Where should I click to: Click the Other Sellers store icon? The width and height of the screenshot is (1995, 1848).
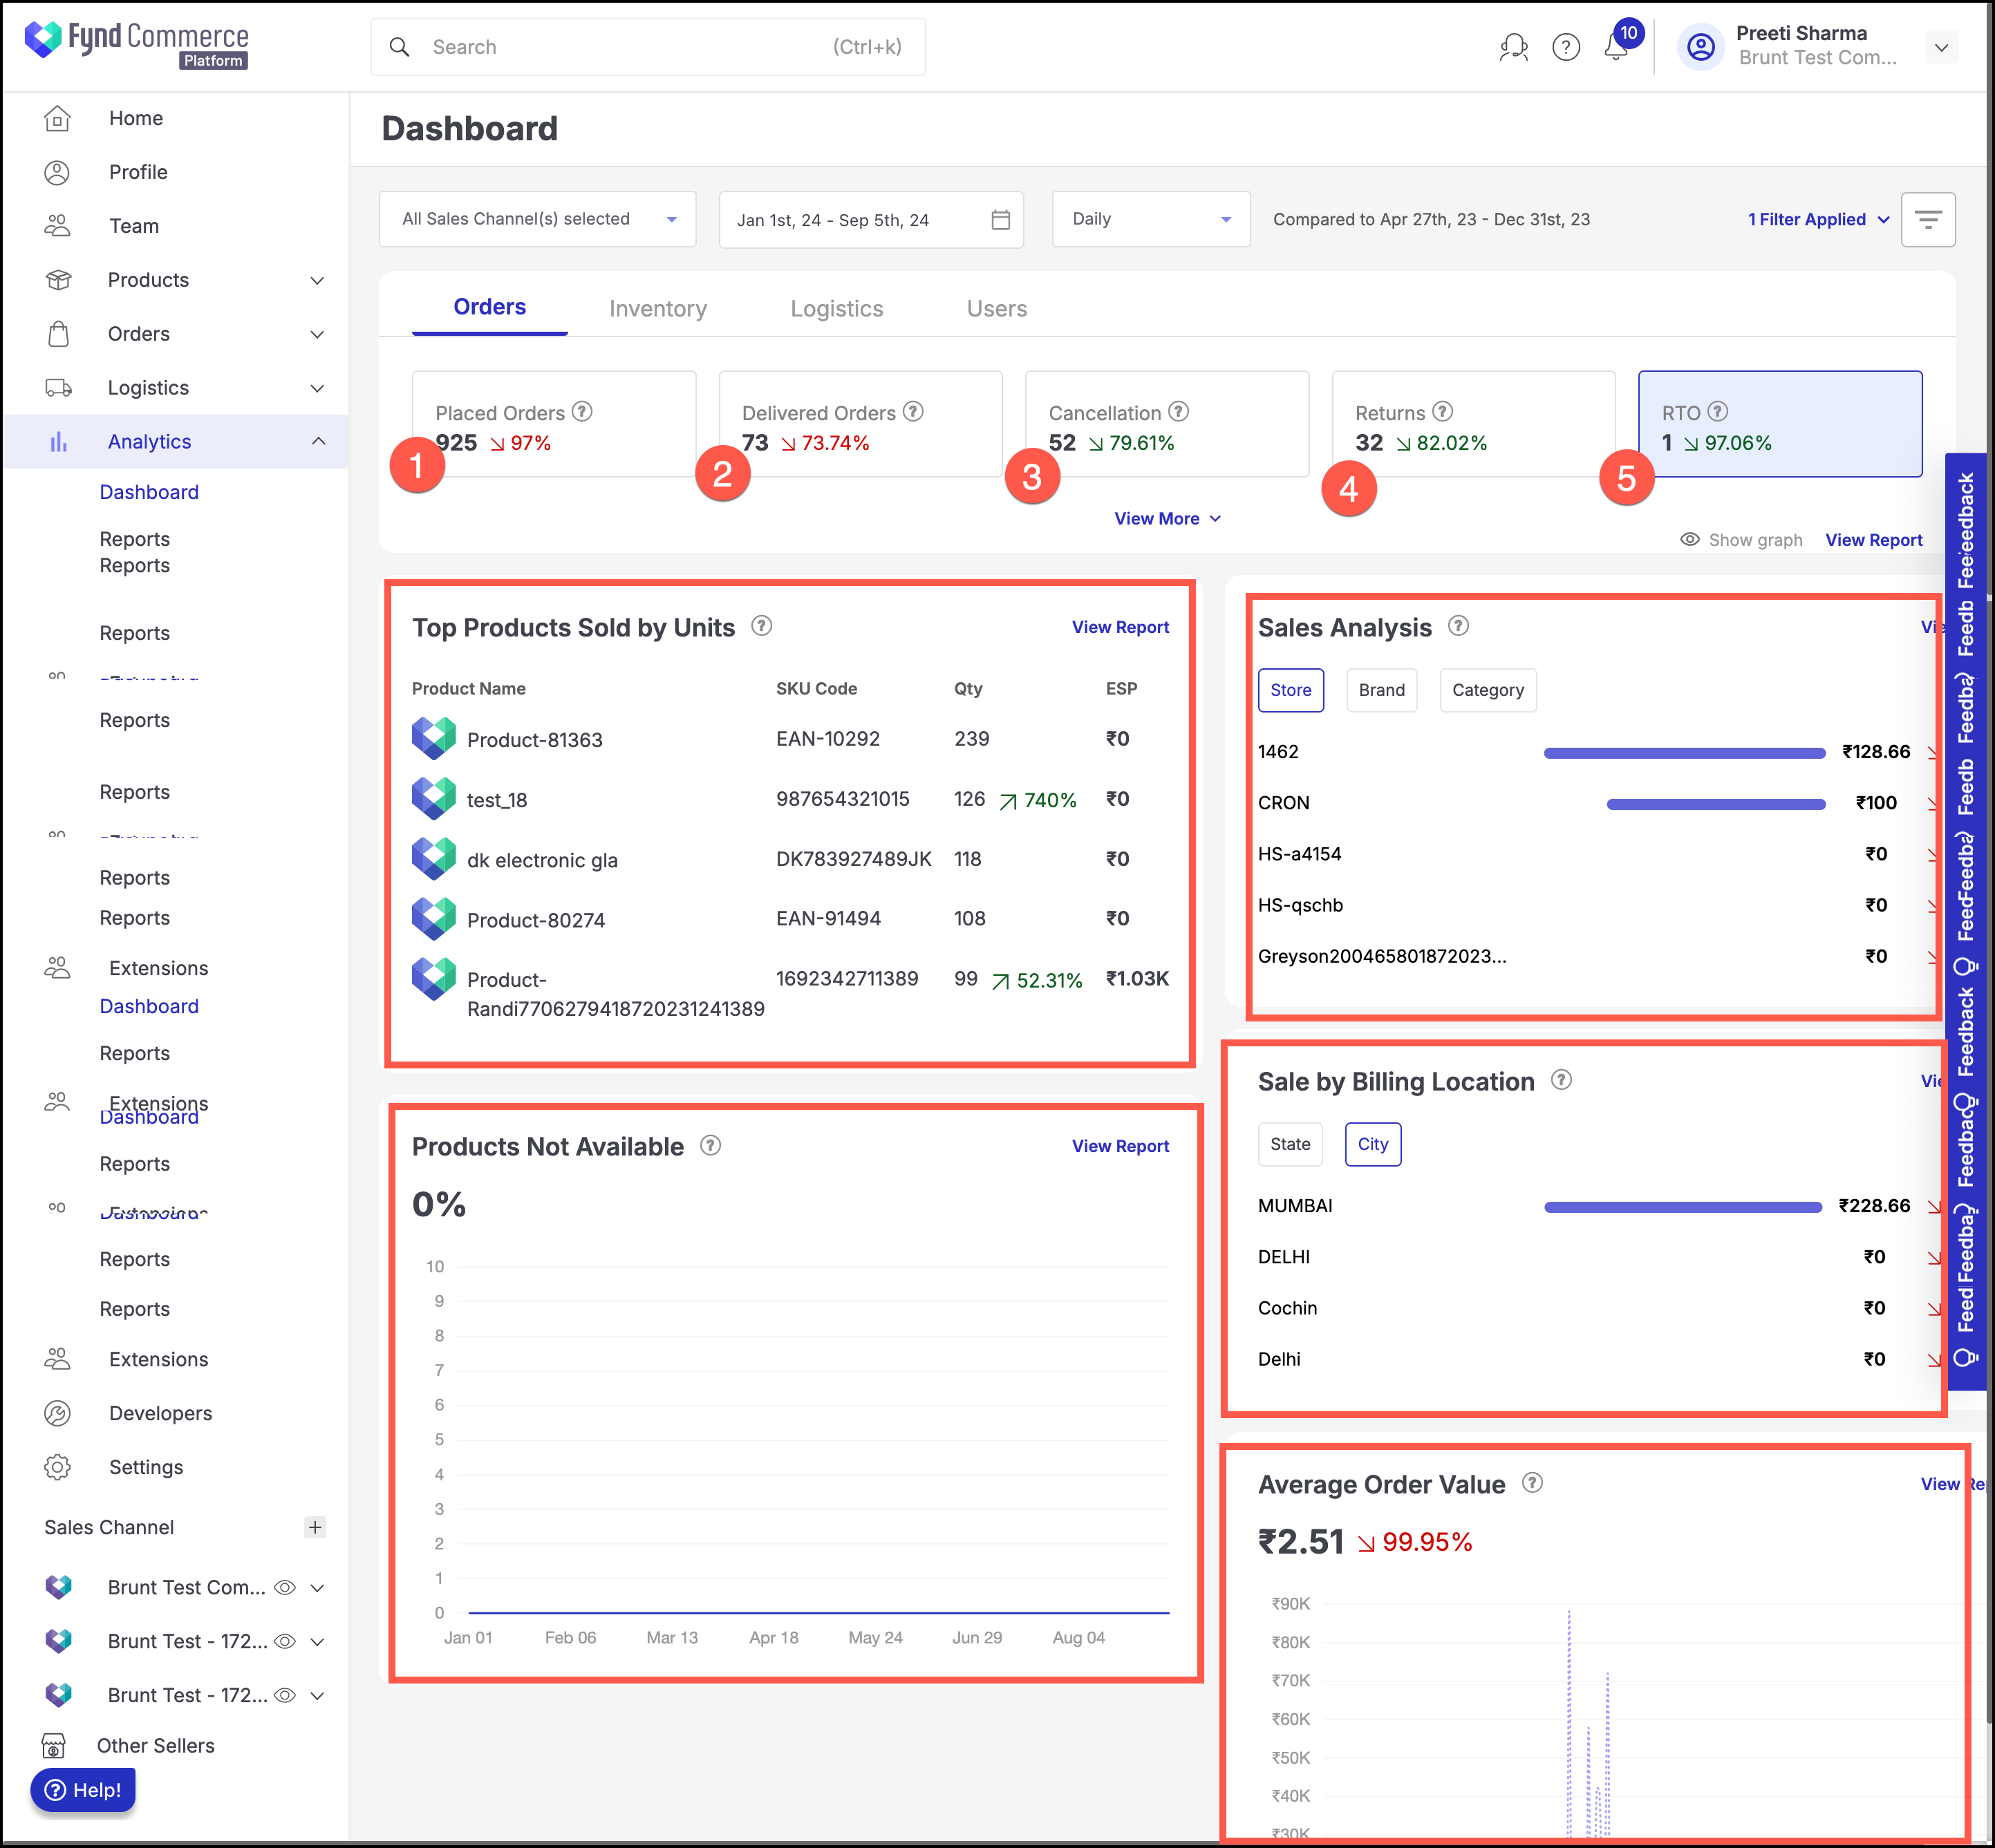click(x=53, y=1746)
